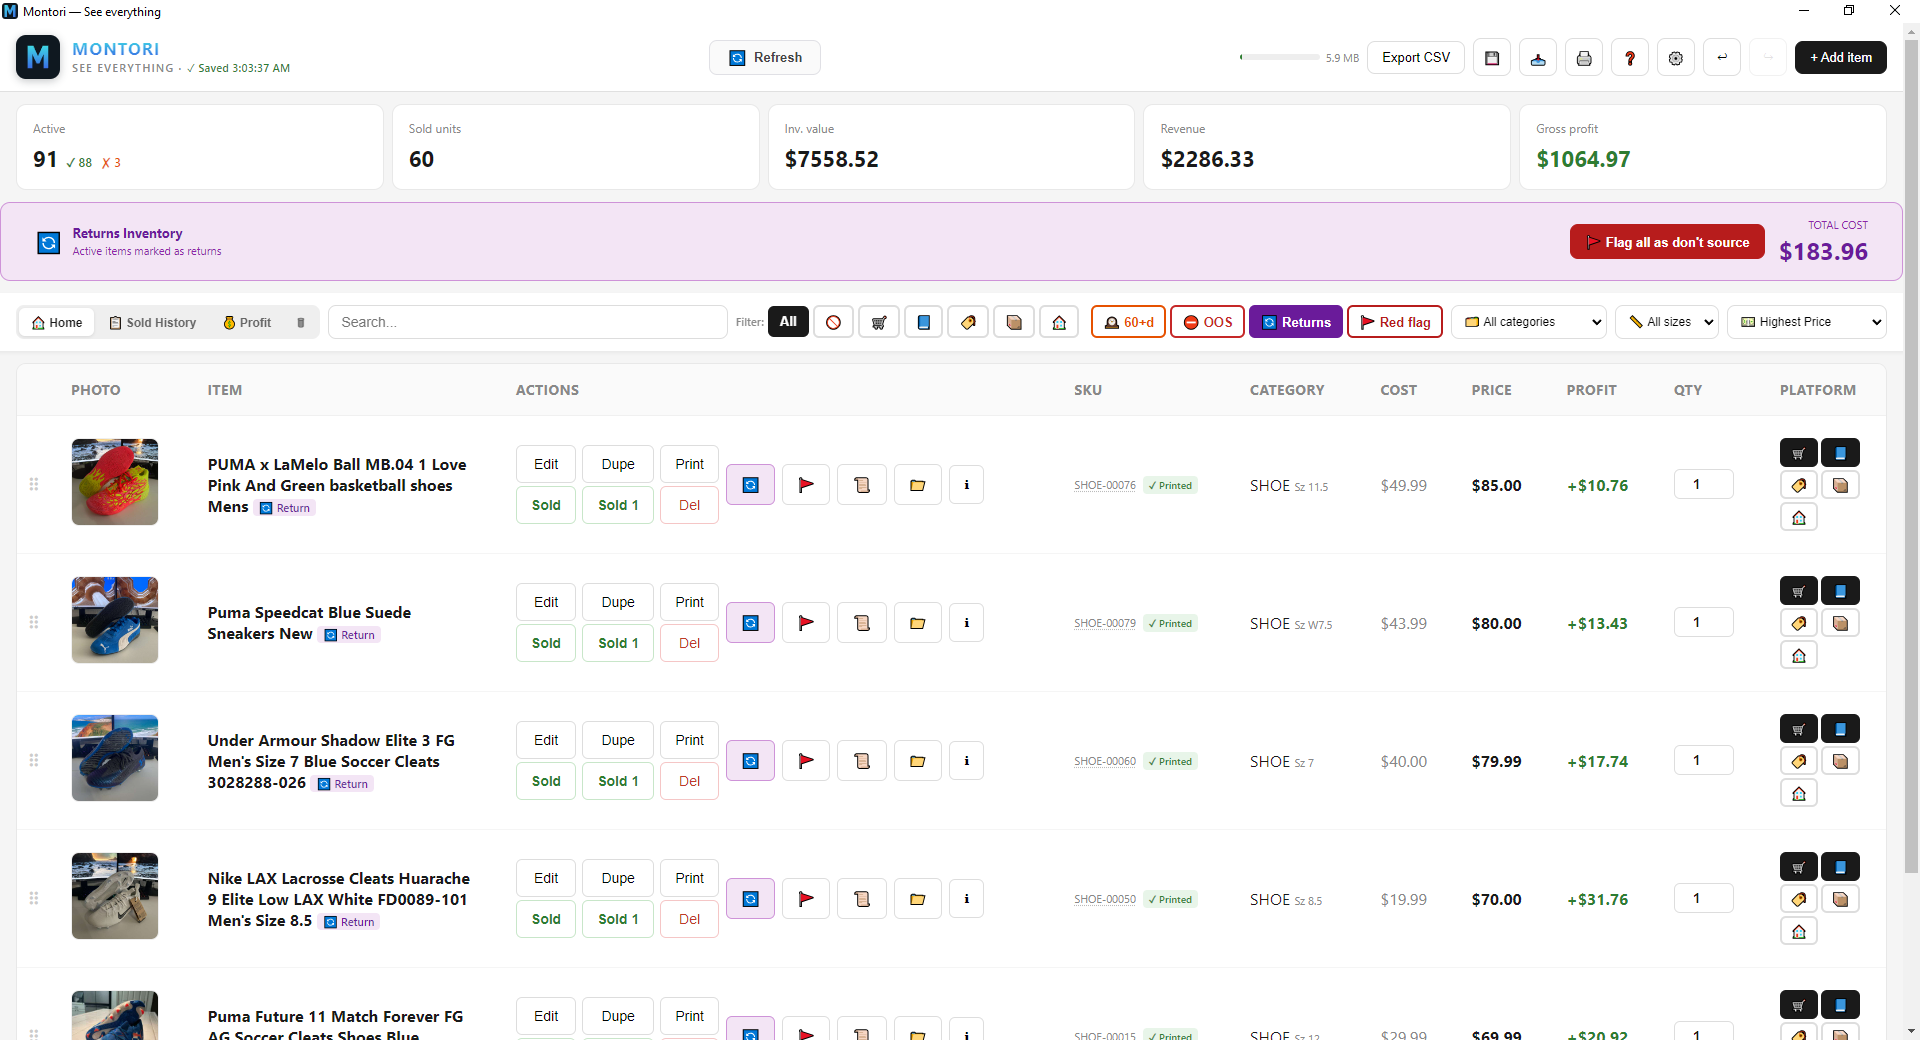Screen dimensions: 1920x1040
Task: Enable the Red flag filter
Action: 1395,322
